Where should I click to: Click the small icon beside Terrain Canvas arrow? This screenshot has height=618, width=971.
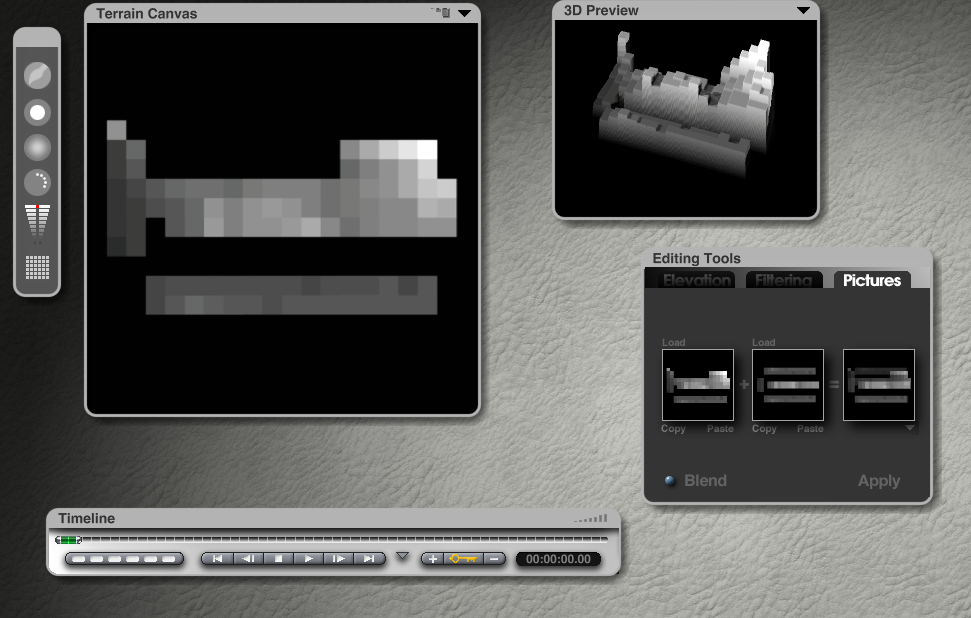[x=441, y=13]
